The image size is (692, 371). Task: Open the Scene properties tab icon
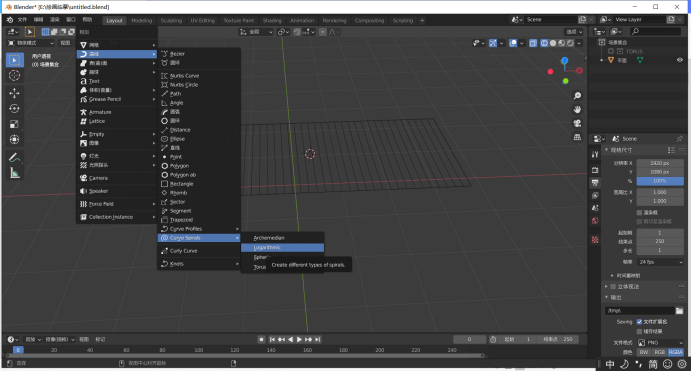tap(595, 208)
